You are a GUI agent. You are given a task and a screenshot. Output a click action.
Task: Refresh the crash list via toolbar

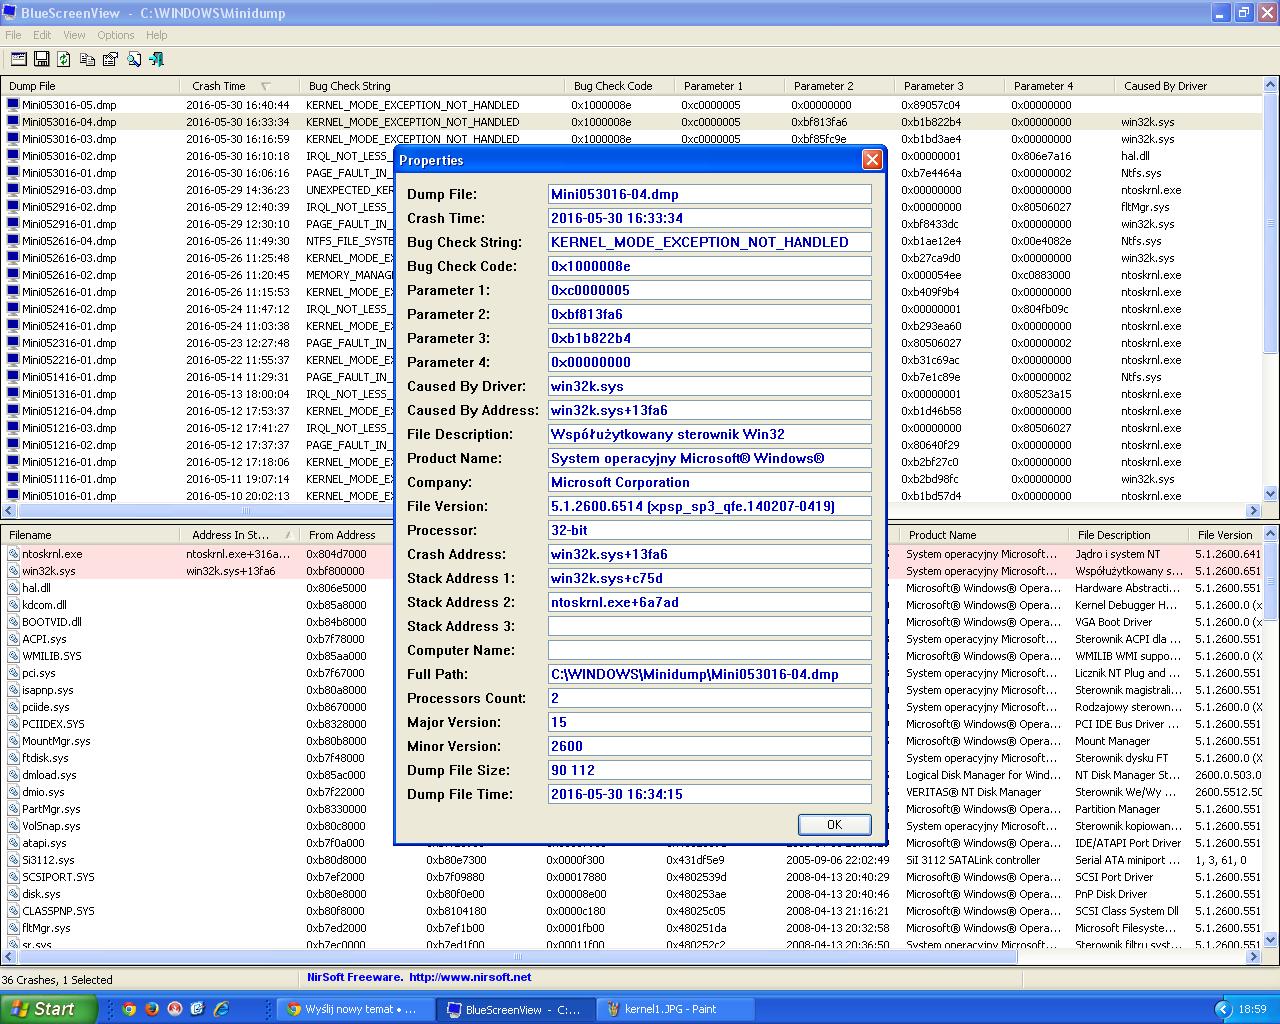[x=64, y=60]
